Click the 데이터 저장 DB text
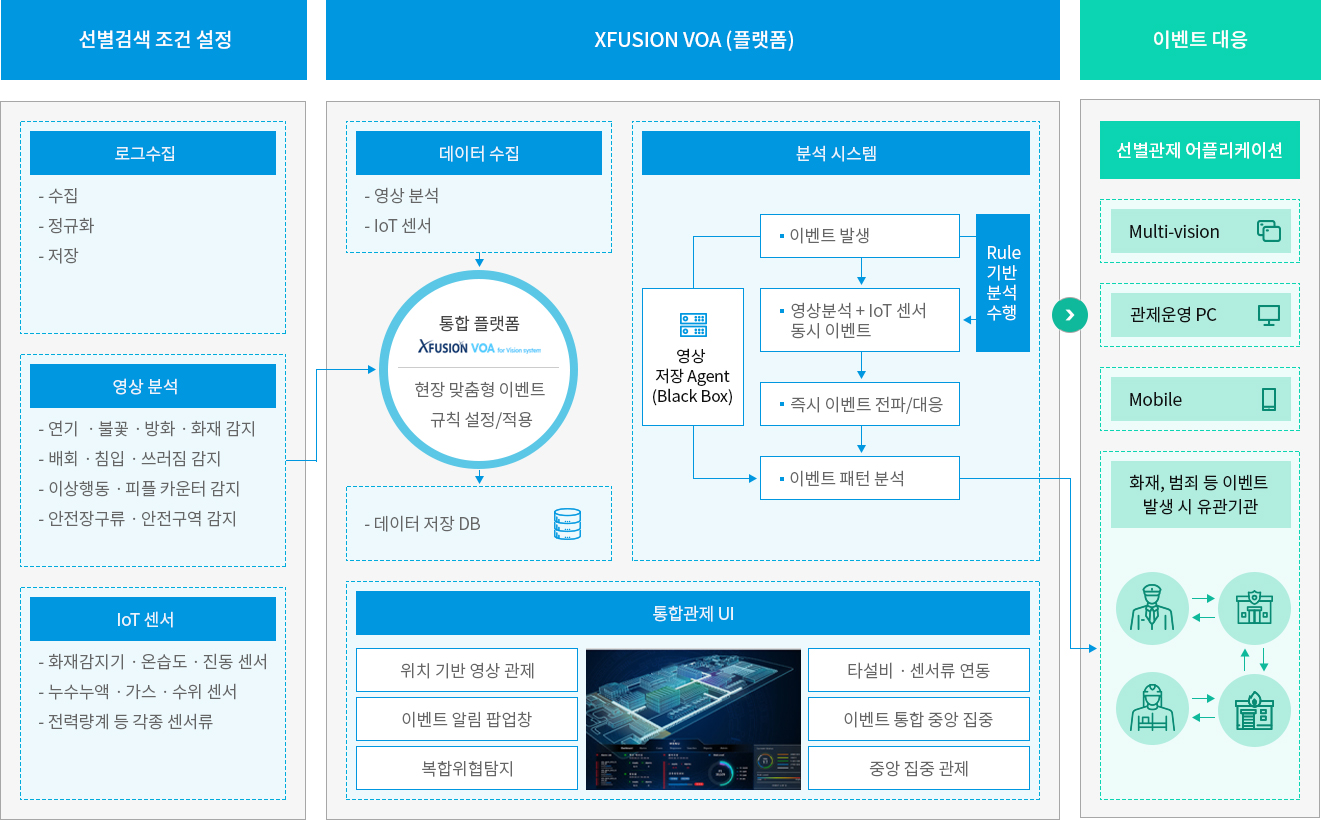The width and height of the screenshot is (1321, 820). pyautogui.click(x=422, y=523)
